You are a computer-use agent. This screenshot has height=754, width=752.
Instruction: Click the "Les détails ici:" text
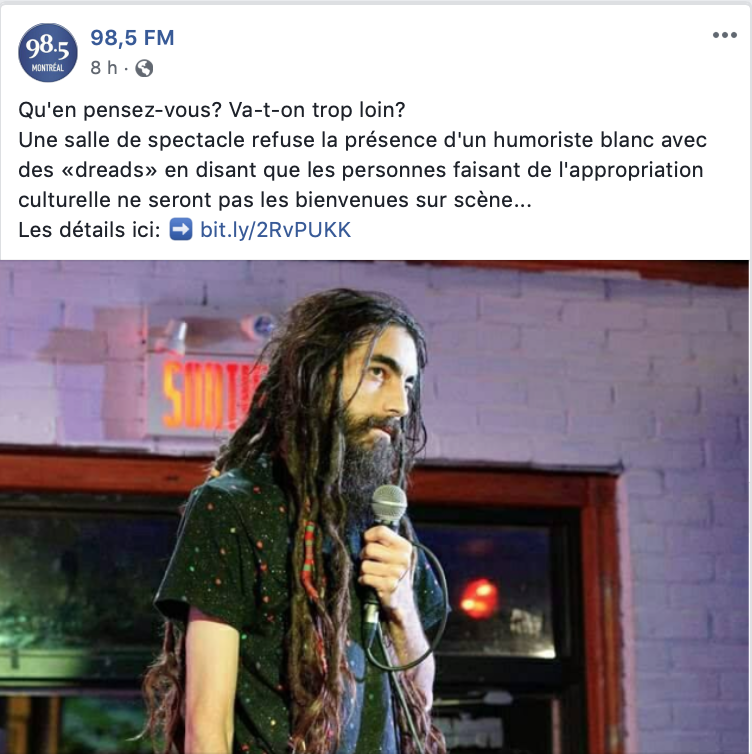(x=89, y=230)
